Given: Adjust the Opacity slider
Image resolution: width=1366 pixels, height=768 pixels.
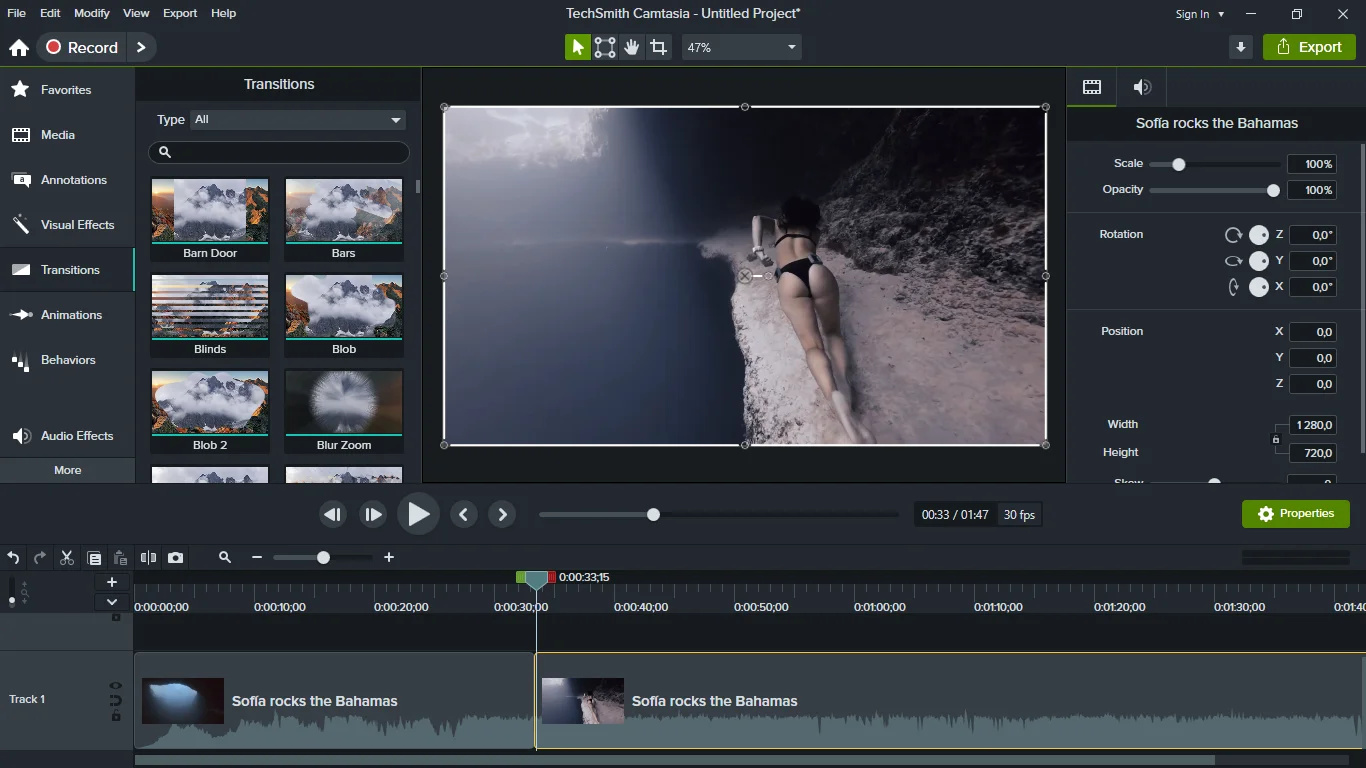Looking at the screenshot, I should pyautogui.click(x=1273, y=190).
